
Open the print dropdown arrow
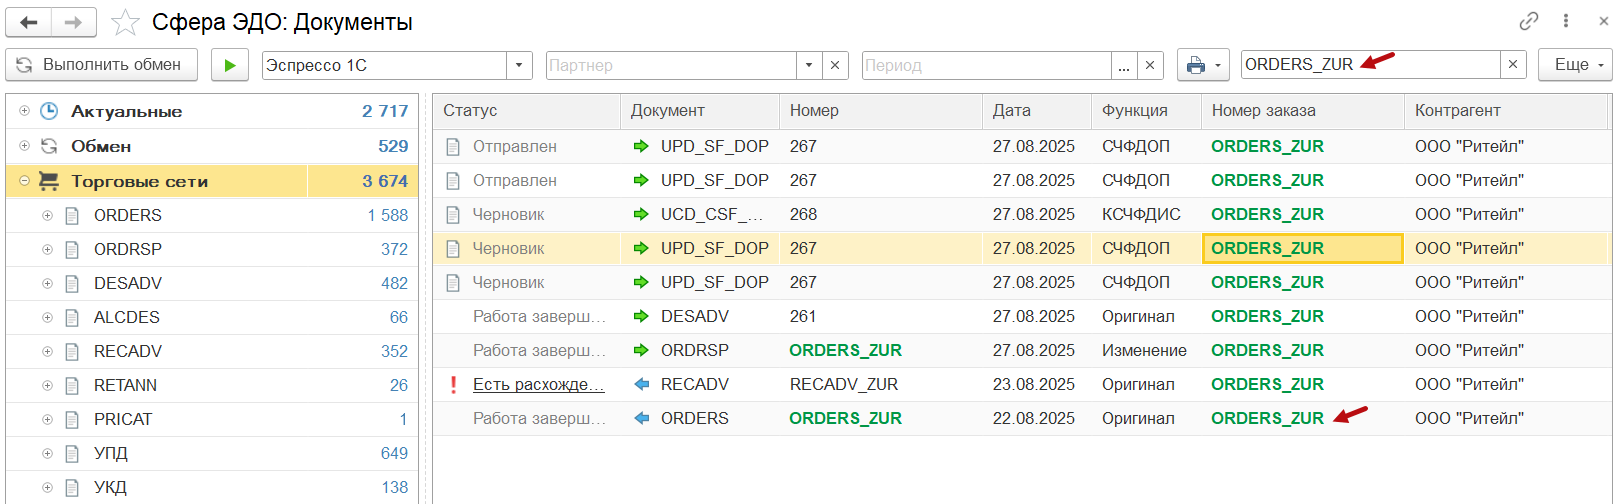tap(1218, 66)
